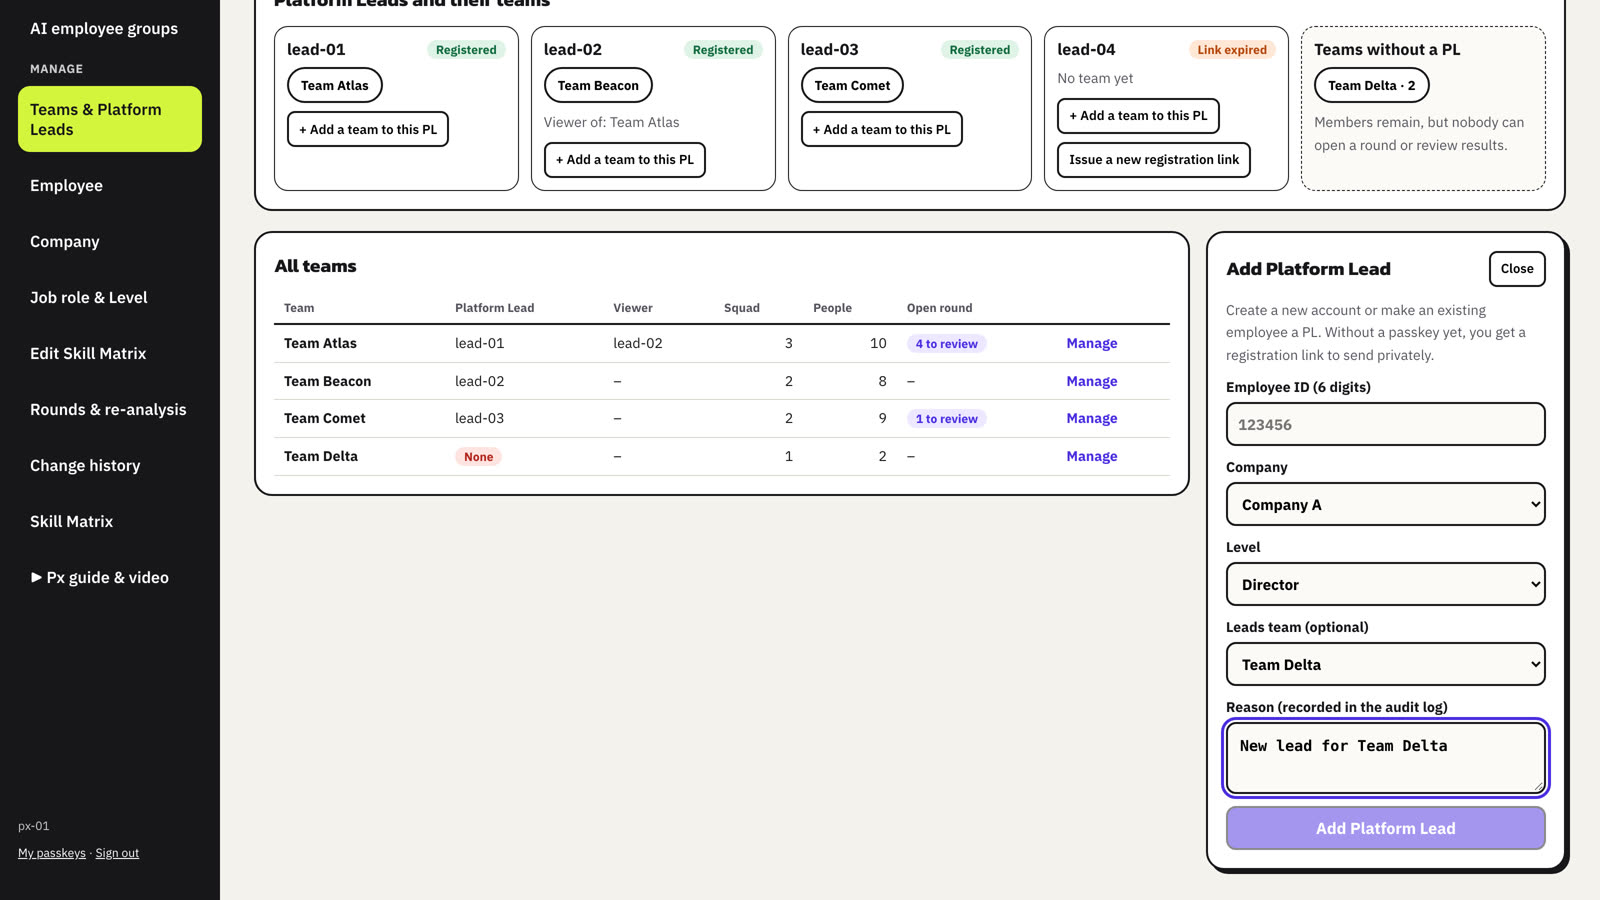
Task: Expand the Px guide & video section
Action: [x=100, y=577]
